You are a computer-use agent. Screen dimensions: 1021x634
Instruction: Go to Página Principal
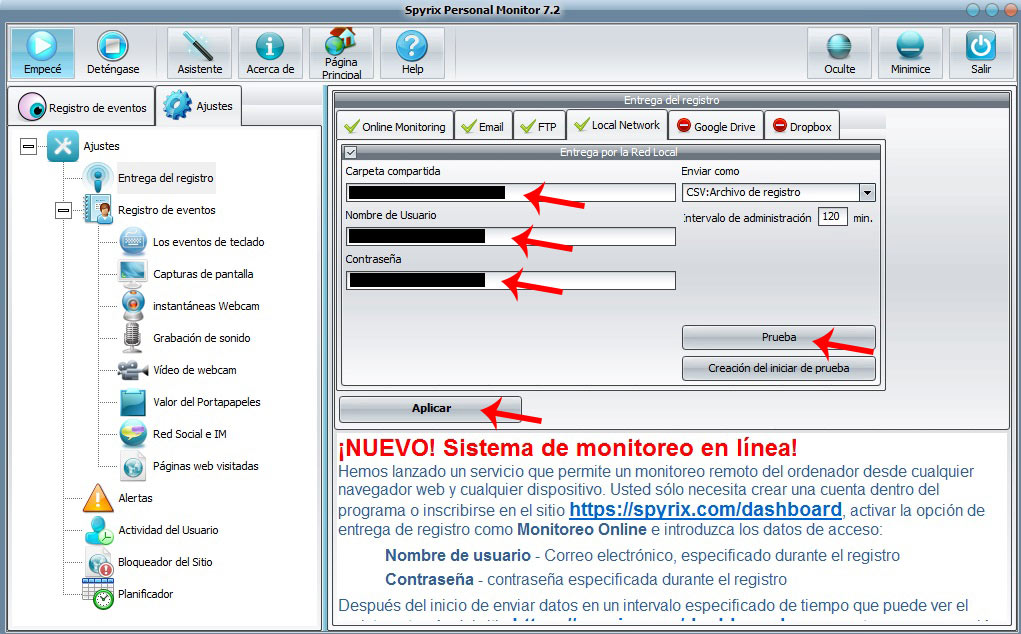tap(341, 53)
